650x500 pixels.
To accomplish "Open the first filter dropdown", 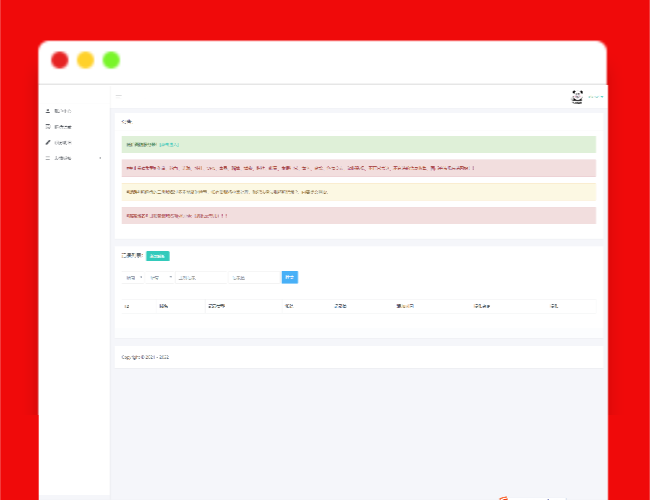I will pyautogui.click(x=134, y=277).
